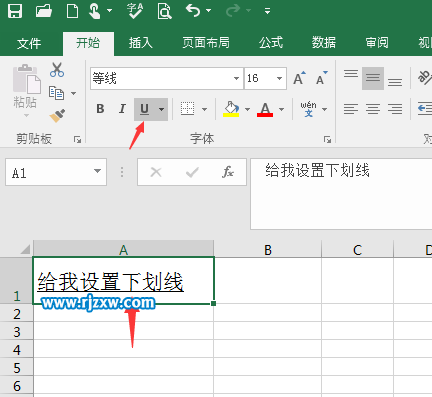
Task: Select row 3 header
Action: [17, 332]
